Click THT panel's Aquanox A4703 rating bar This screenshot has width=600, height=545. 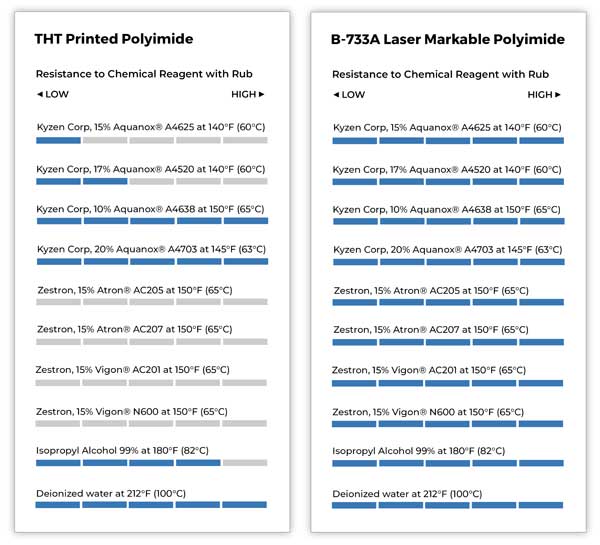152,261
